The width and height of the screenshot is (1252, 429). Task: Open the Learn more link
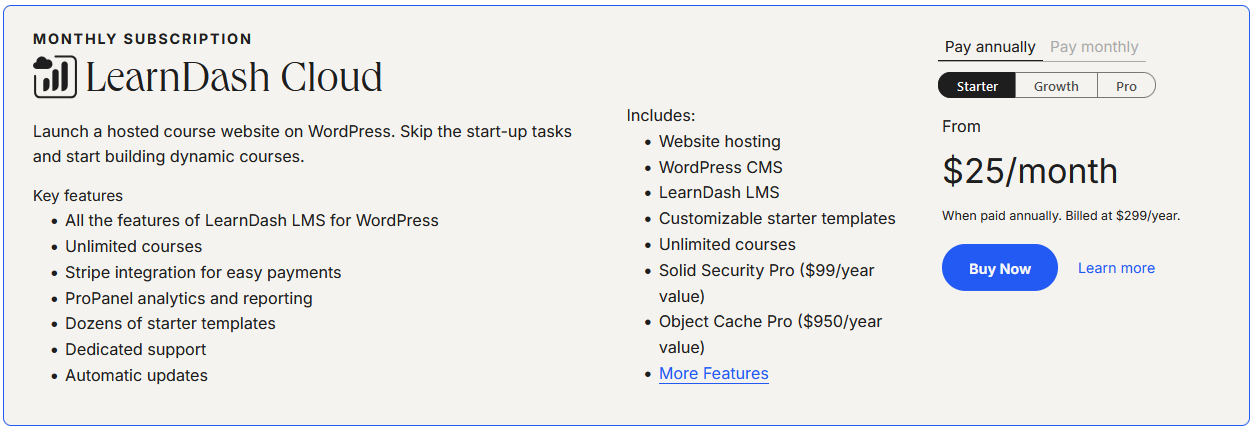1116,268
